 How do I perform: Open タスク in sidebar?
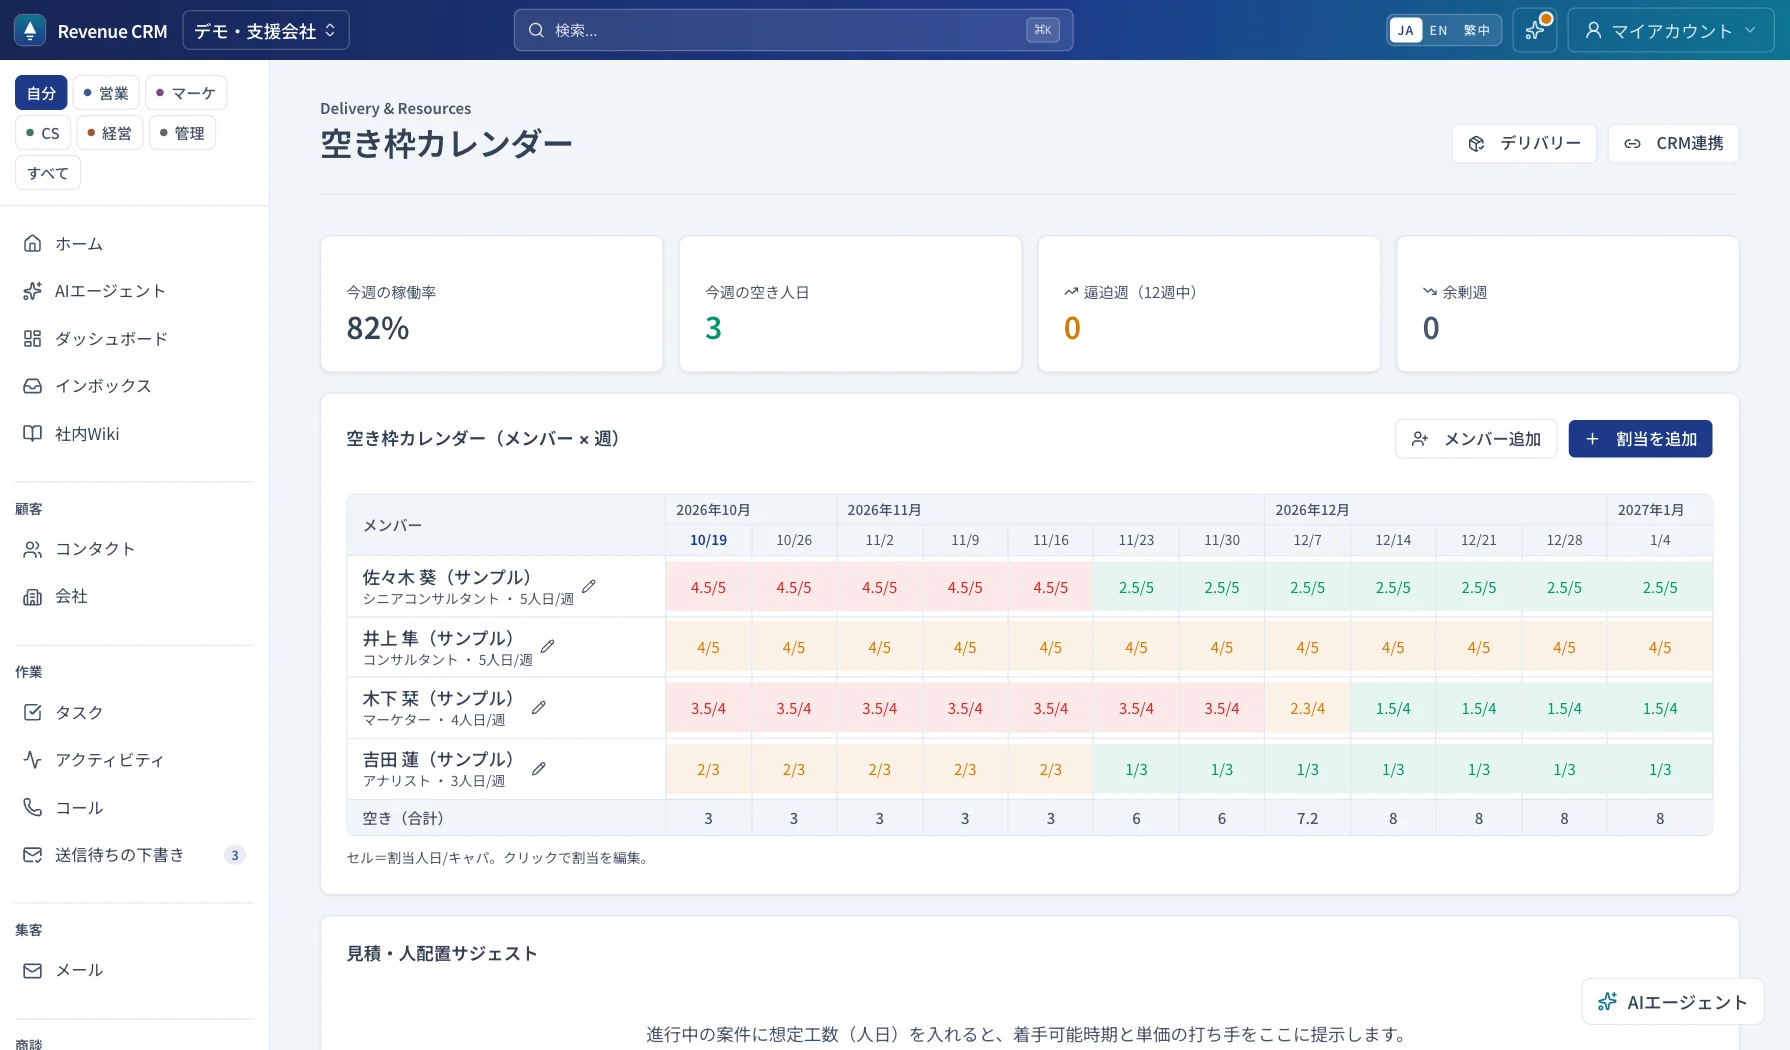pyautogui.click(x=134, y=713)
